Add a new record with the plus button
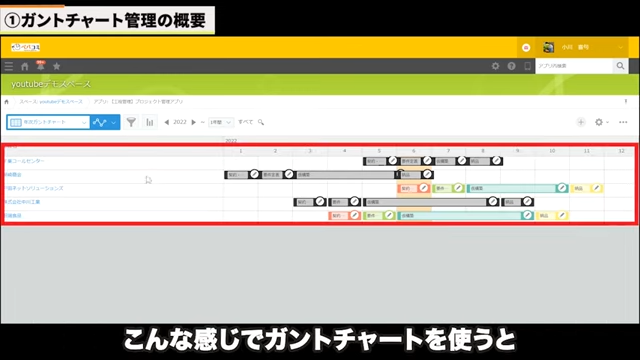 [581, 122]
